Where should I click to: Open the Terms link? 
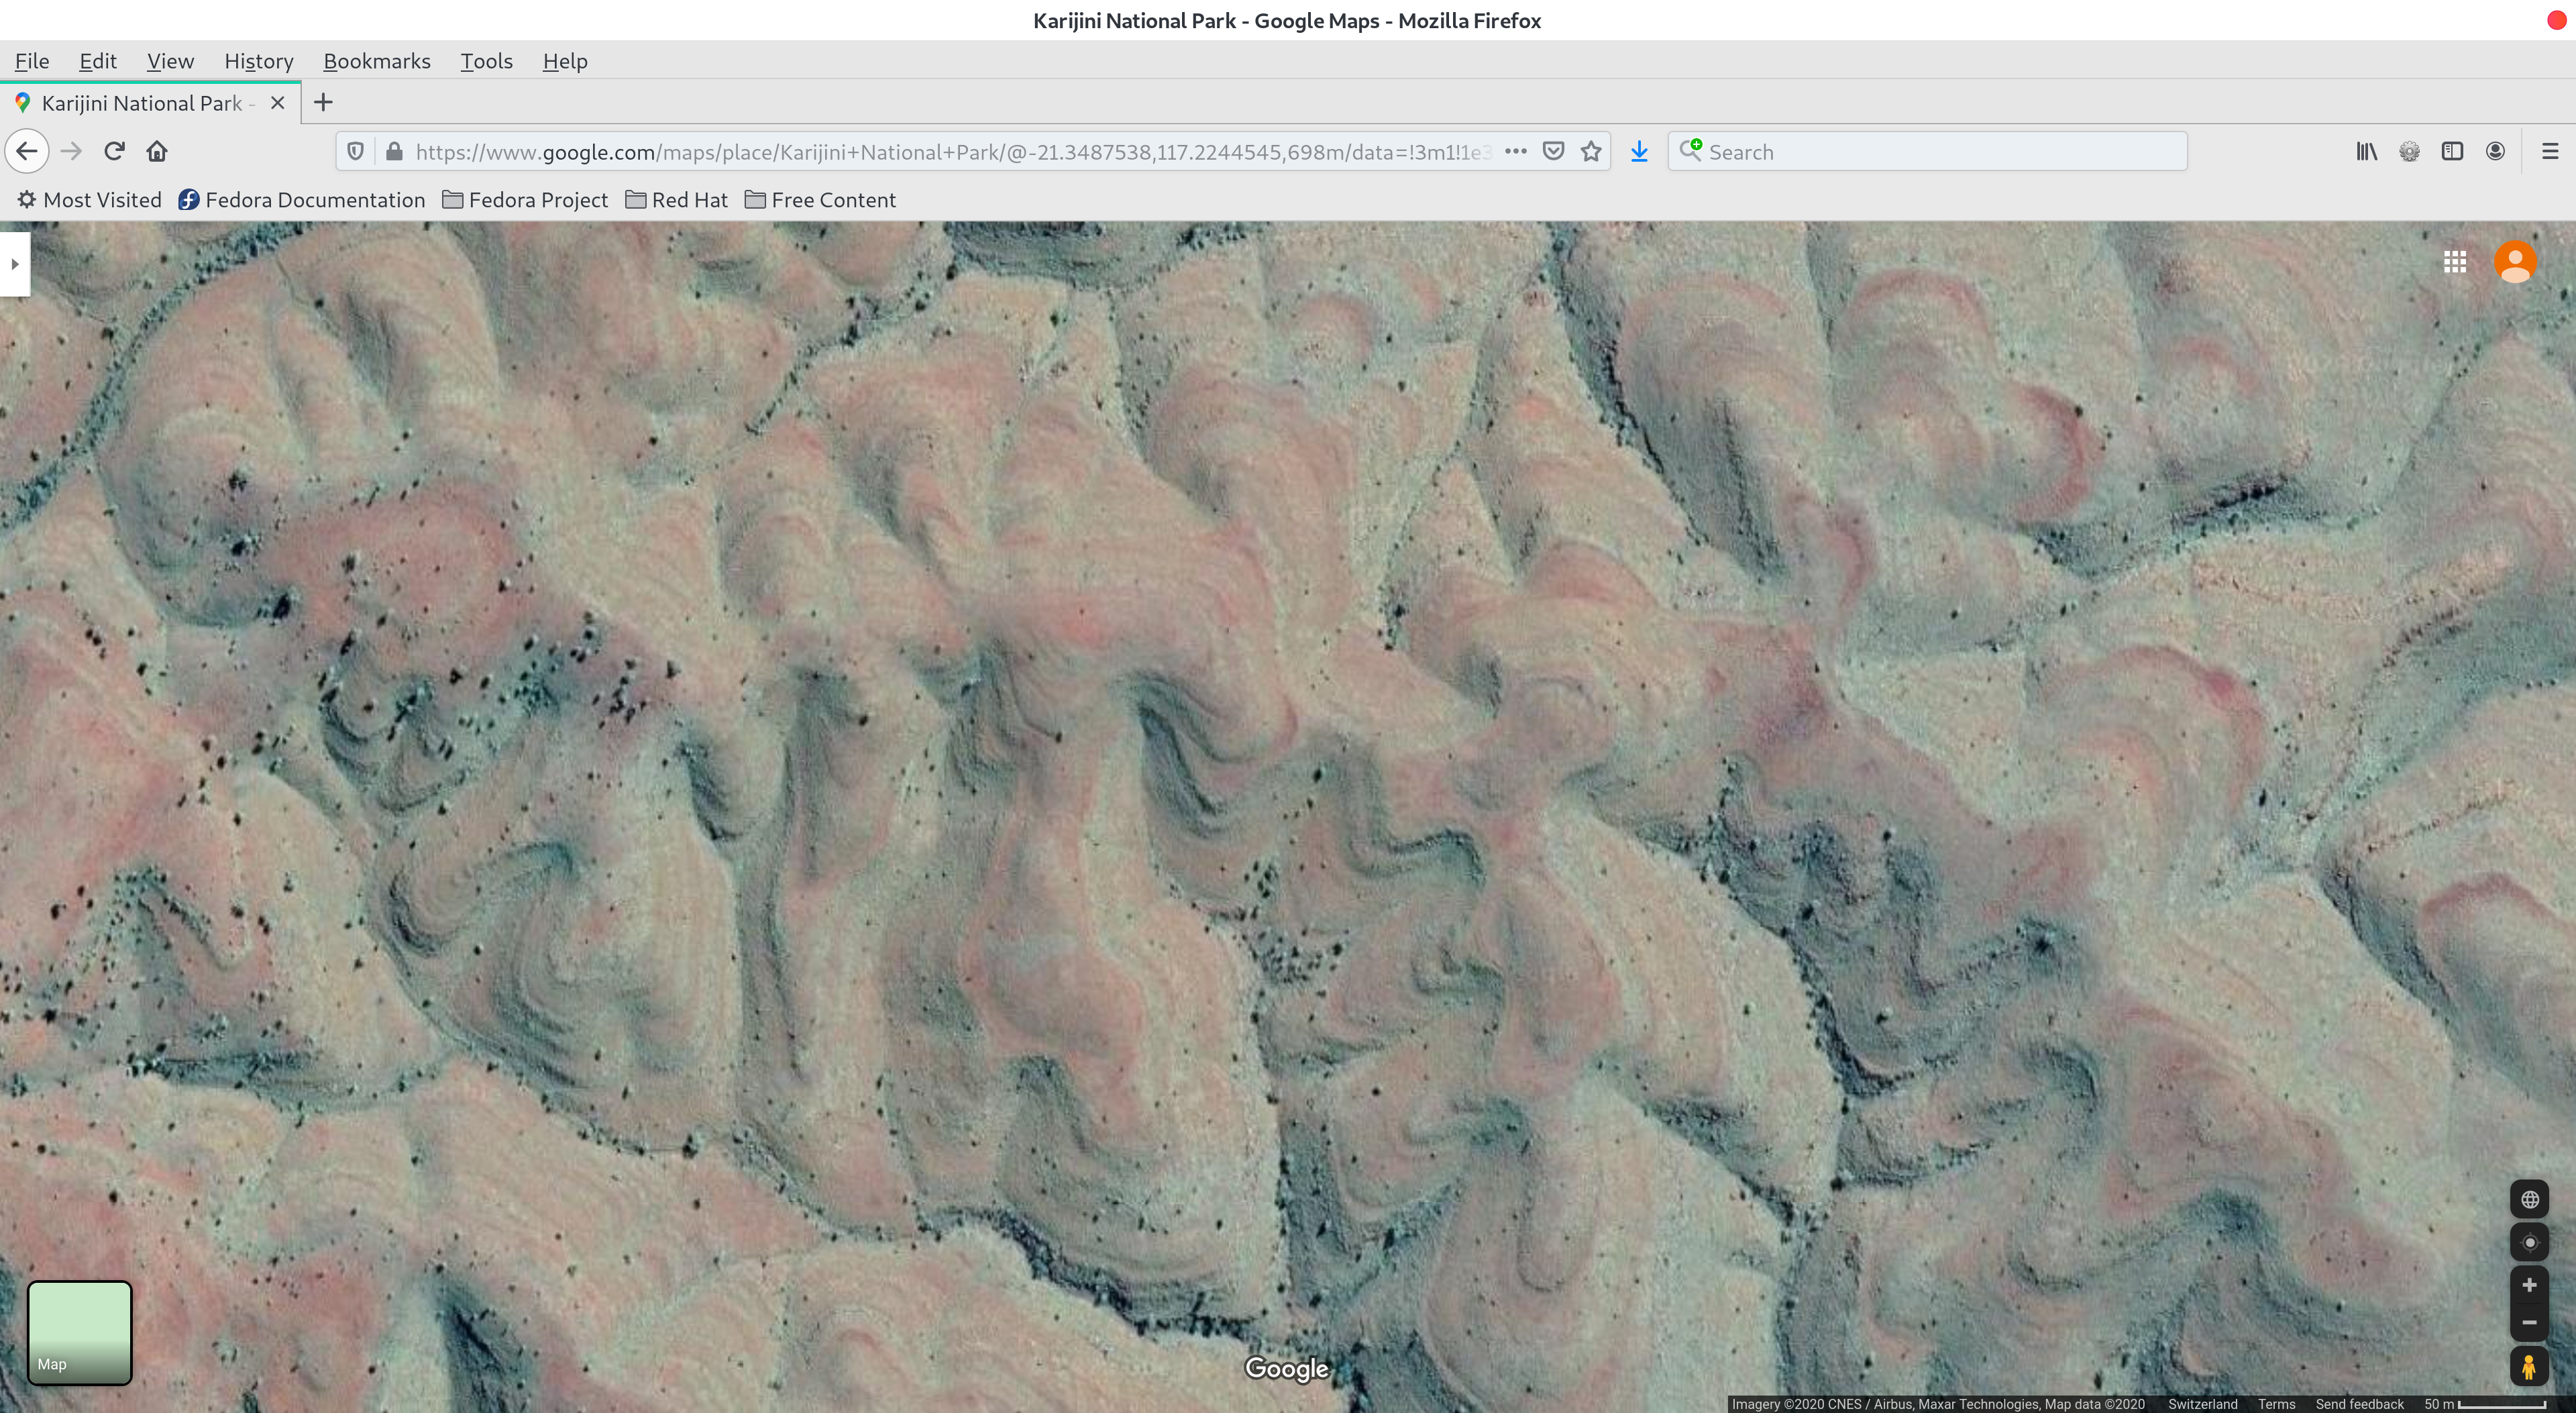(x=2276, y=1404)
